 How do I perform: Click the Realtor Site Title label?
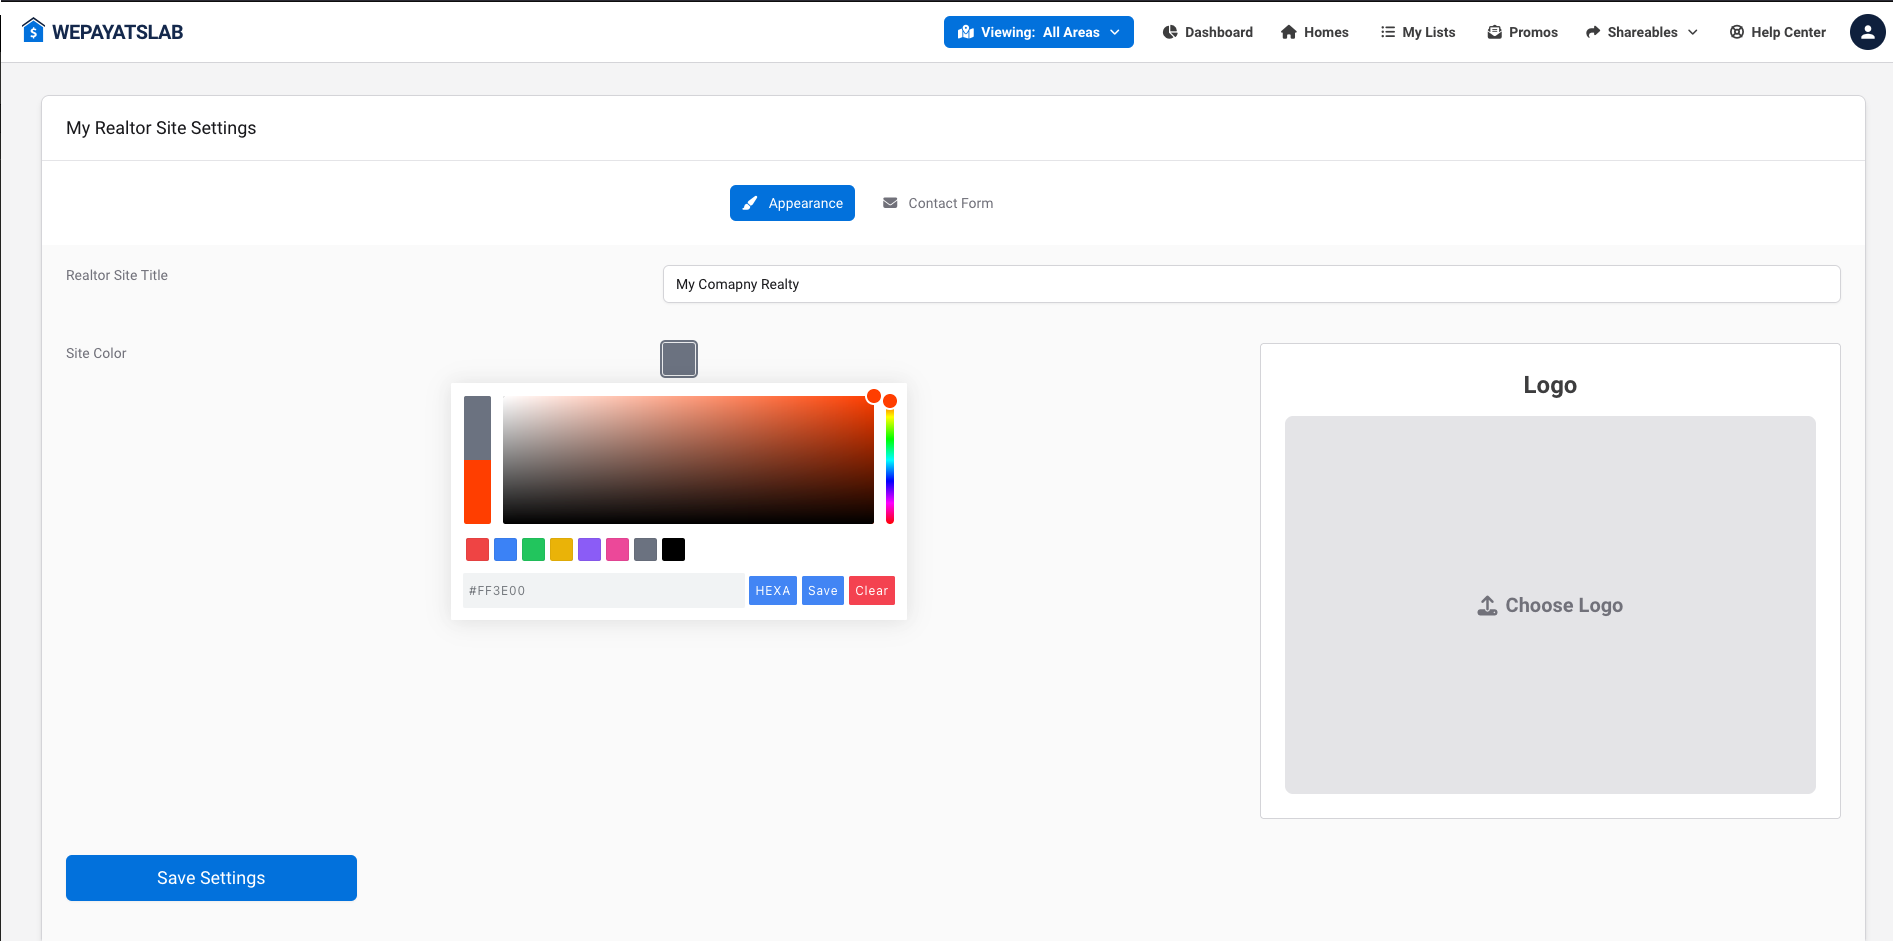point(117,275)
